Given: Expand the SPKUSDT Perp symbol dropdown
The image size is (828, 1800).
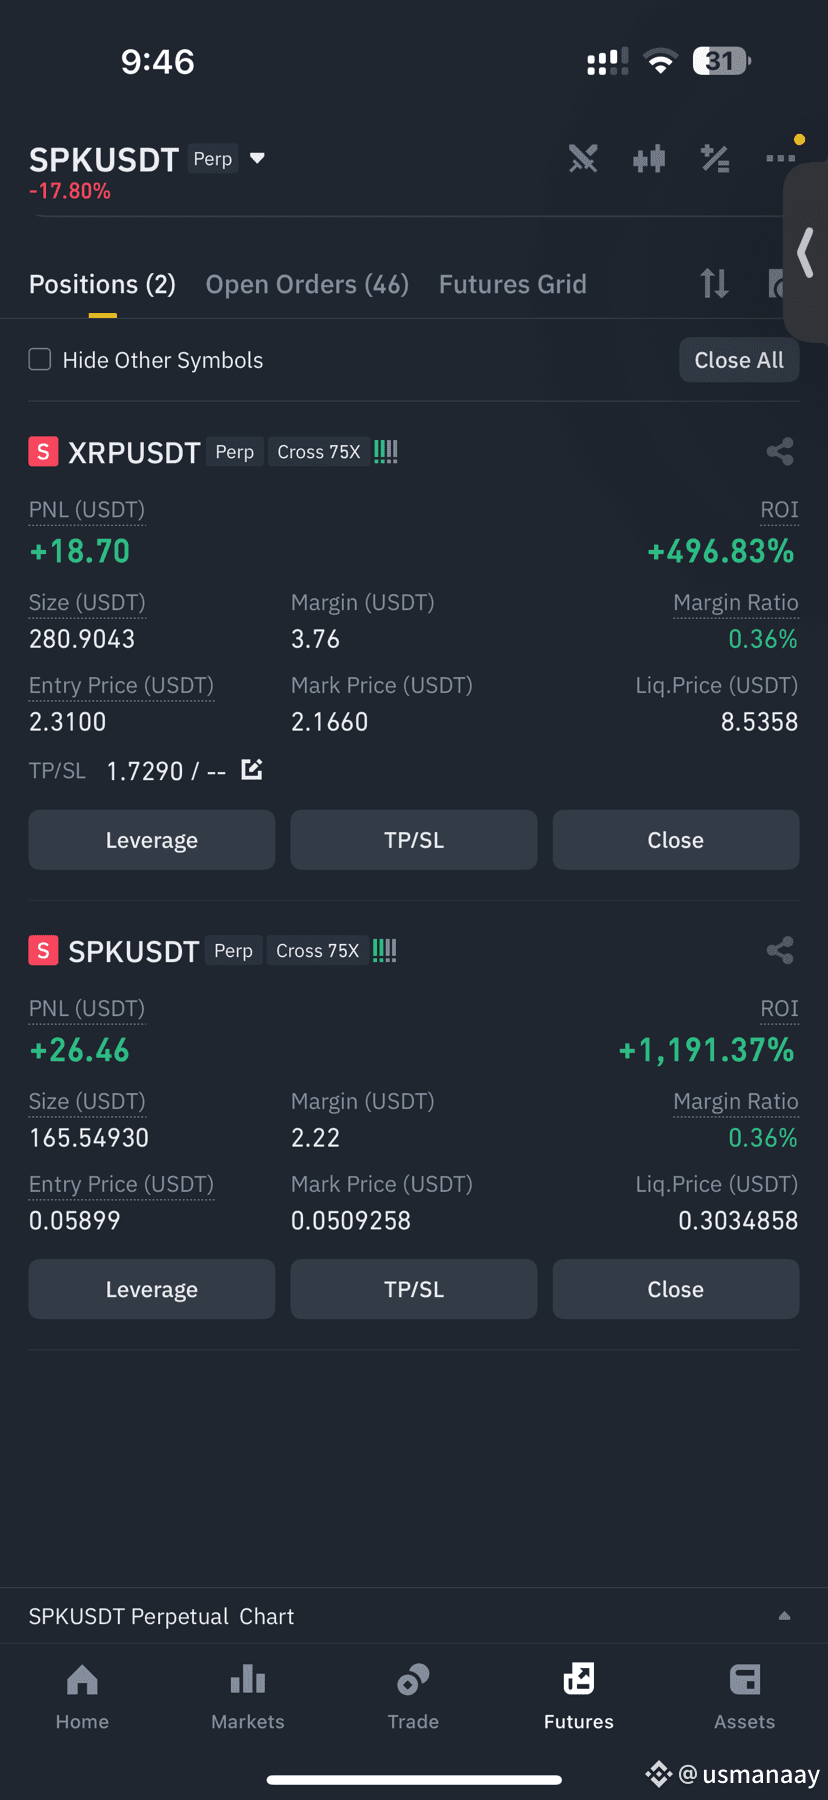Looking at the screenshot, I should (257, 158).
